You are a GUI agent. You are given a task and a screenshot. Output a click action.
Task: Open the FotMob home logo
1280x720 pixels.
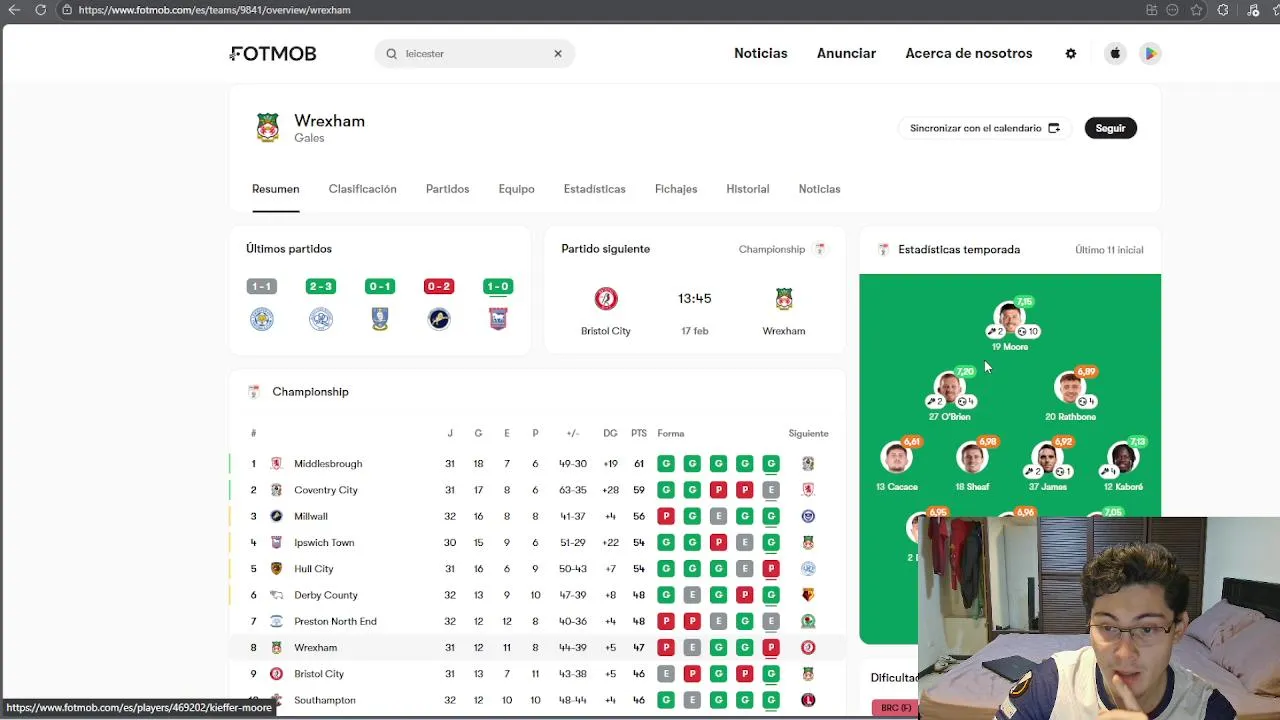pyautogui.click(x=274, y=54)
